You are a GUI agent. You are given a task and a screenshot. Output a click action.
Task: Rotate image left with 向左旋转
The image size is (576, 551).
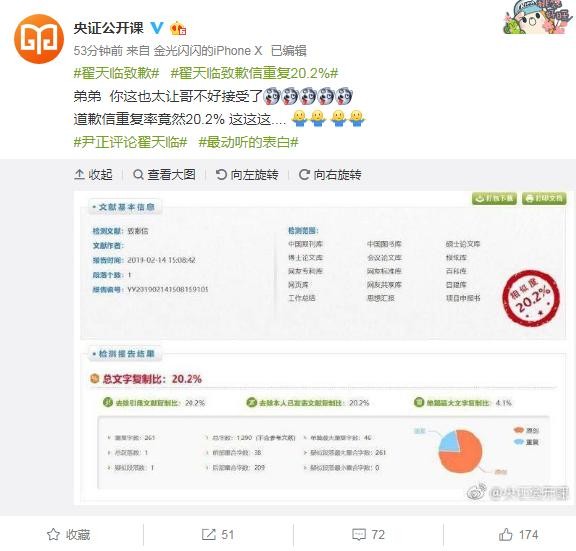pos(247,174)
